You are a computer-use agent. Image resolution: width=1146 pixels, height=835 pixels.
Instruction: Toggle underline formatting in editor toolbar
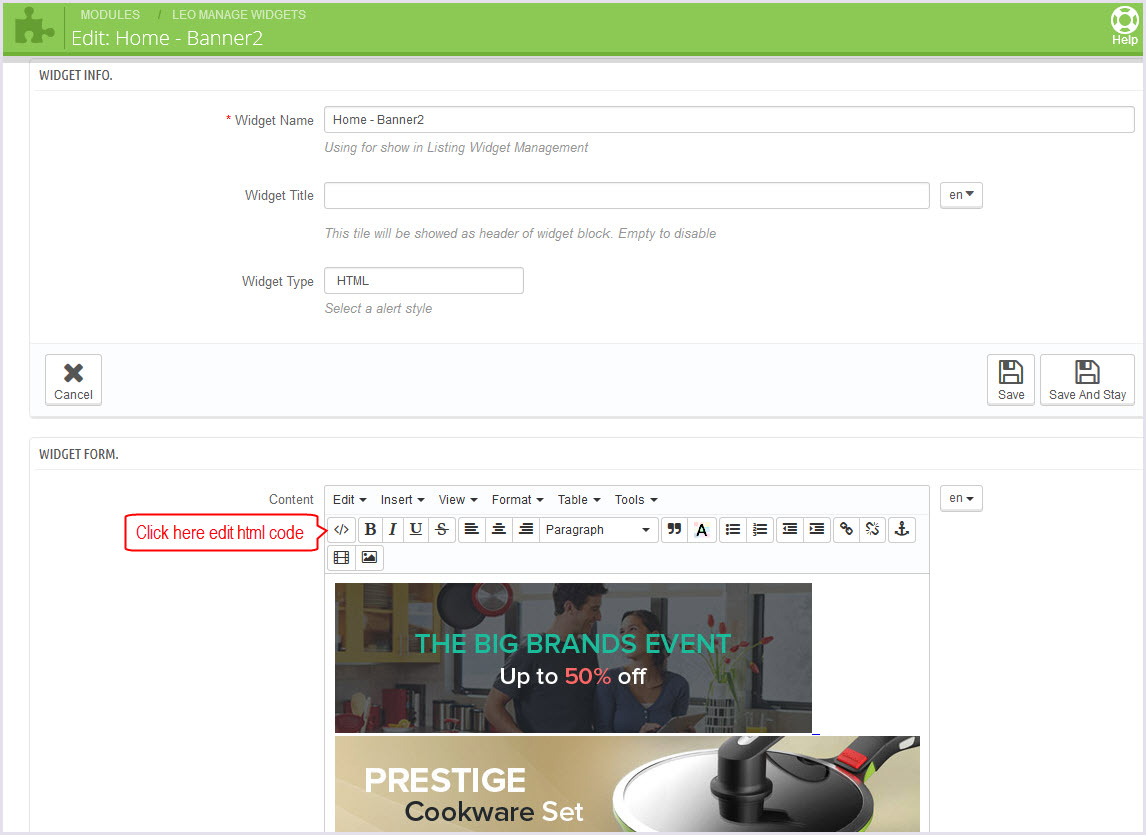[416, 529]
